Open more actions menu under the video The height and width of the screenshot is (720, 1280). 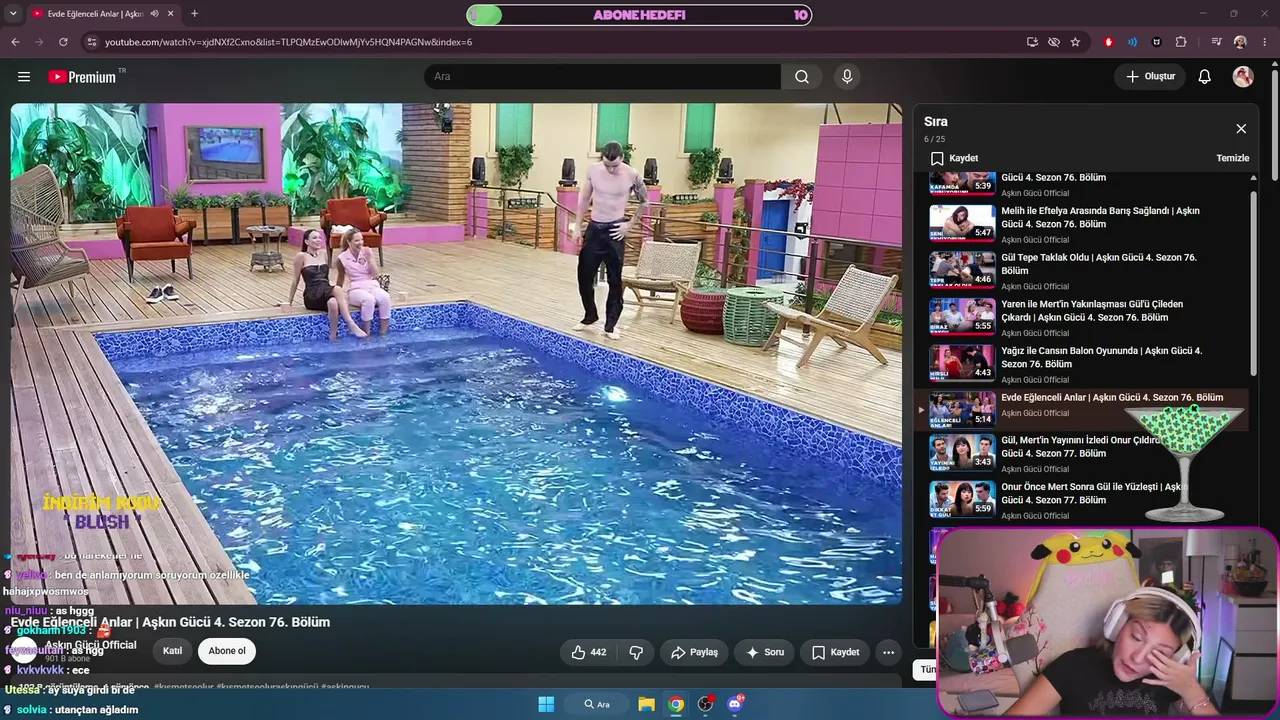[888, 652]
